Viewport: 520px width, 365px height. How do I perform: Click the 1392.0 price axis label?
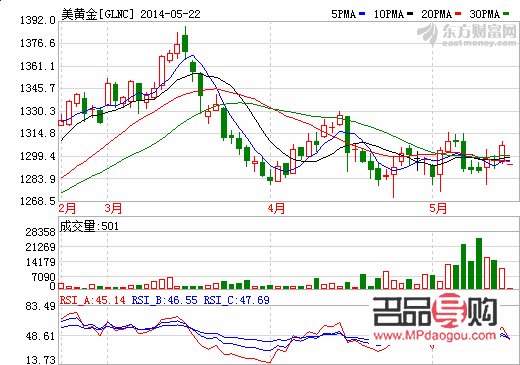(38, 21)
